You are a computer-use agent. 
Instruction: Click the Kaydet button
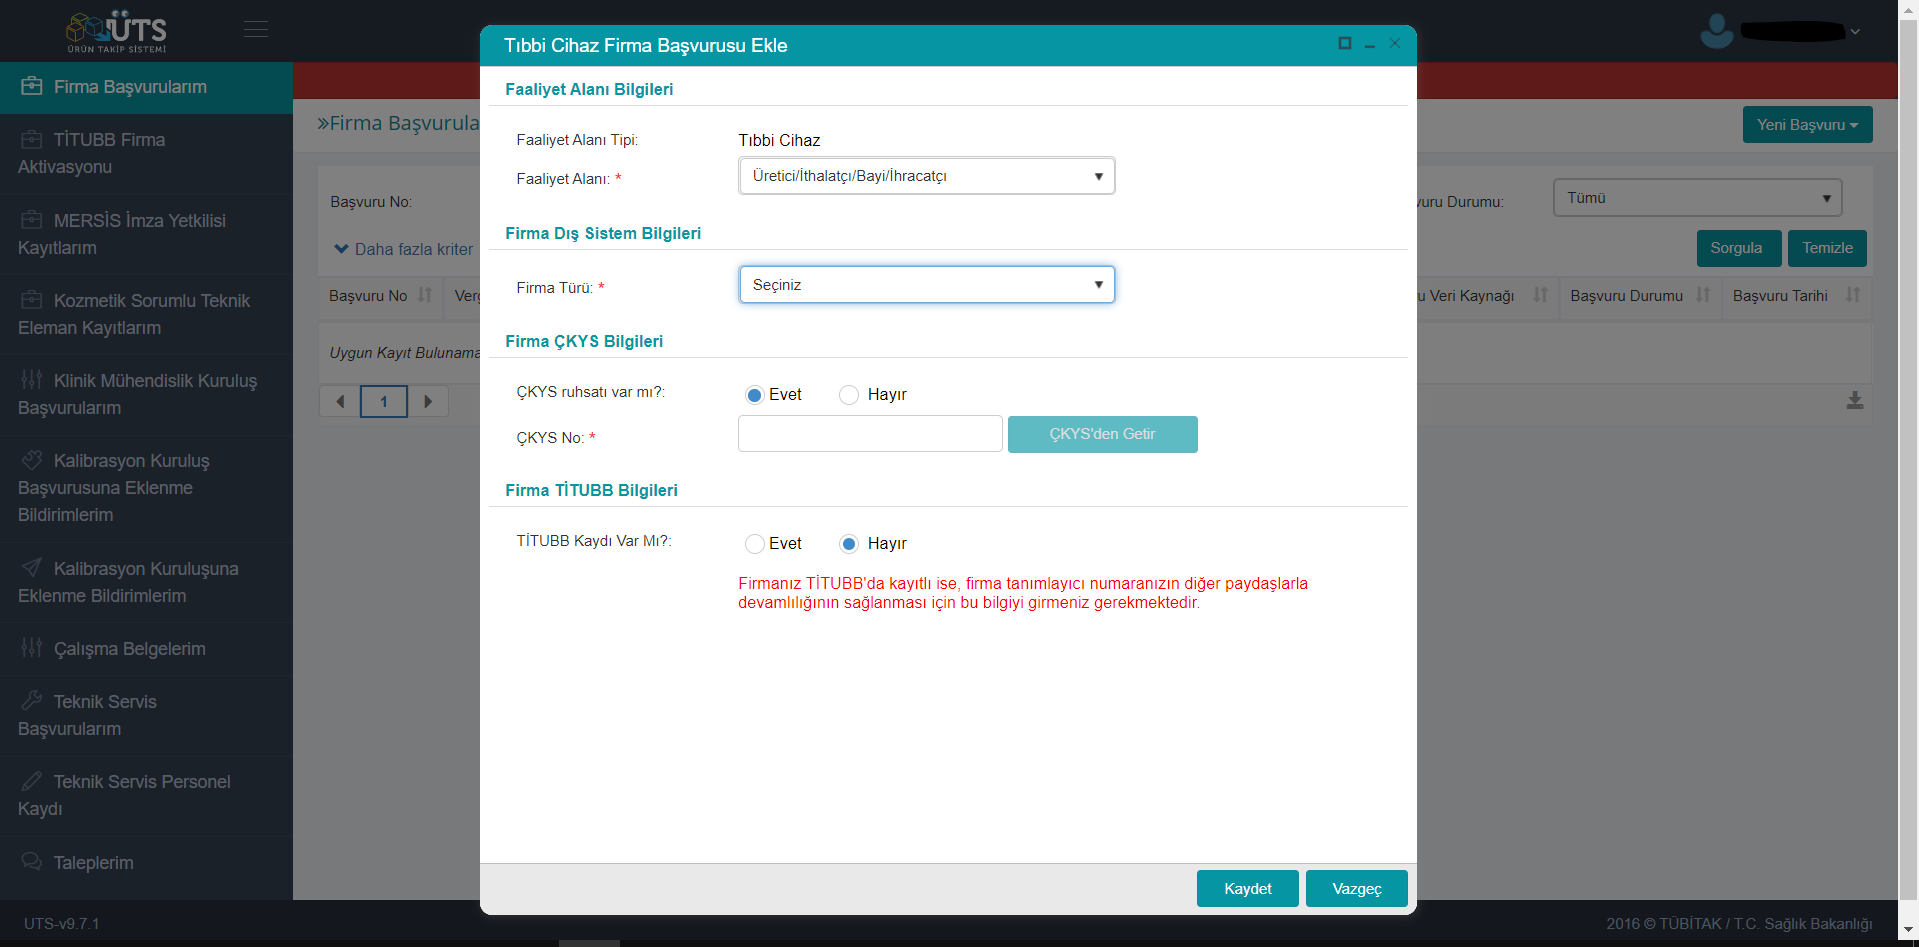point(1247,888)
